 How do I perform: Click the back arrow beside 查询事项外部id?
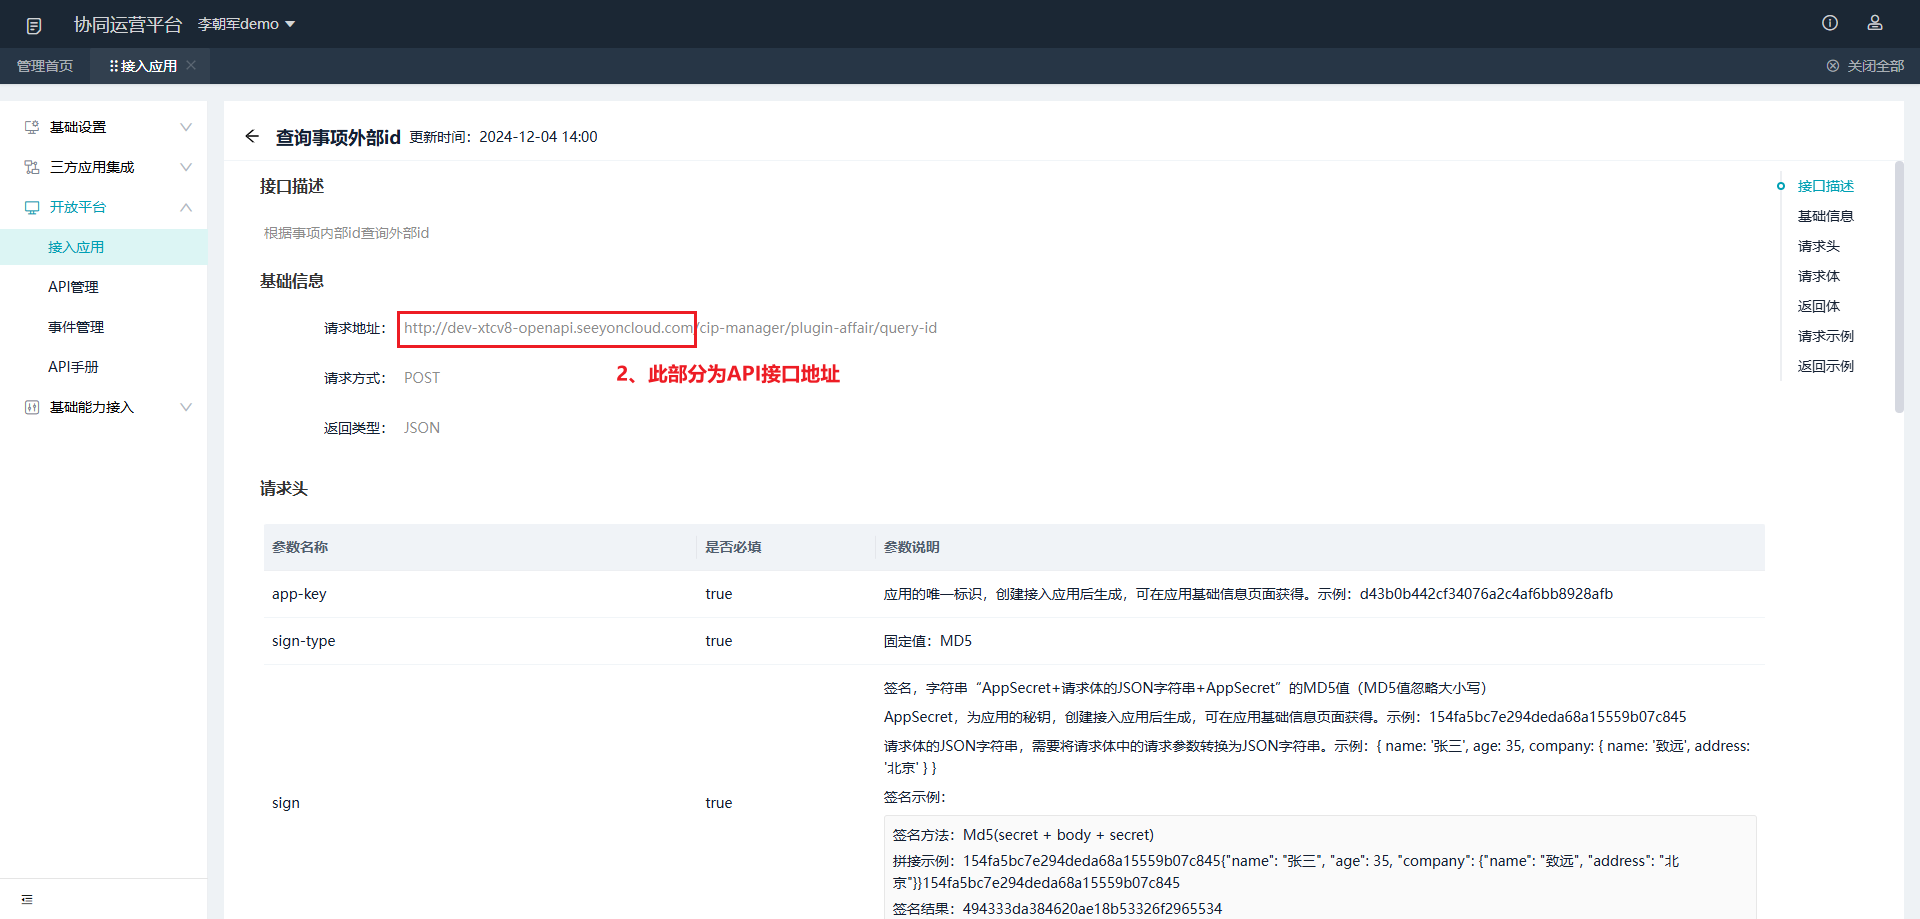pos(252,137)
